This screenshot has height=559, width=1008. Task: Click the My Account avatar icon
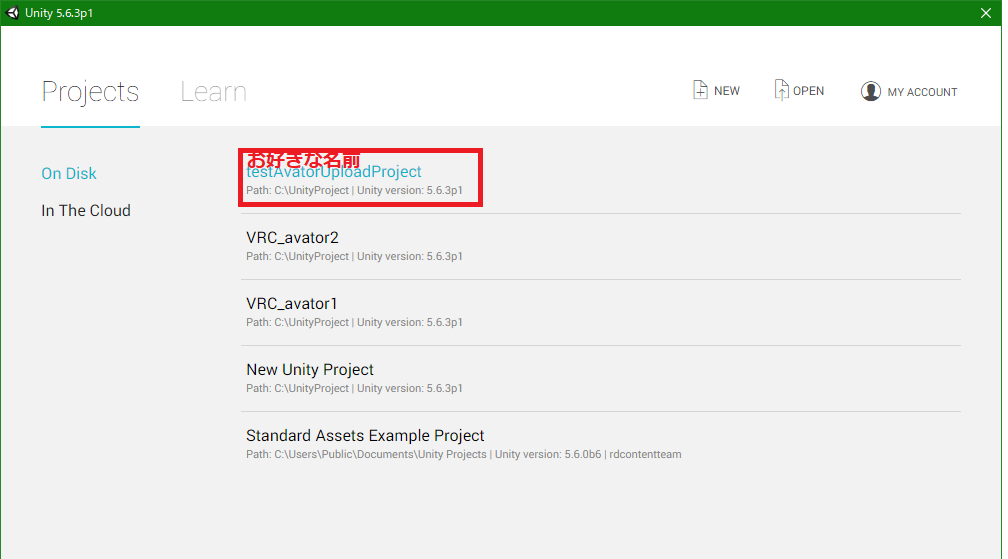870,91
